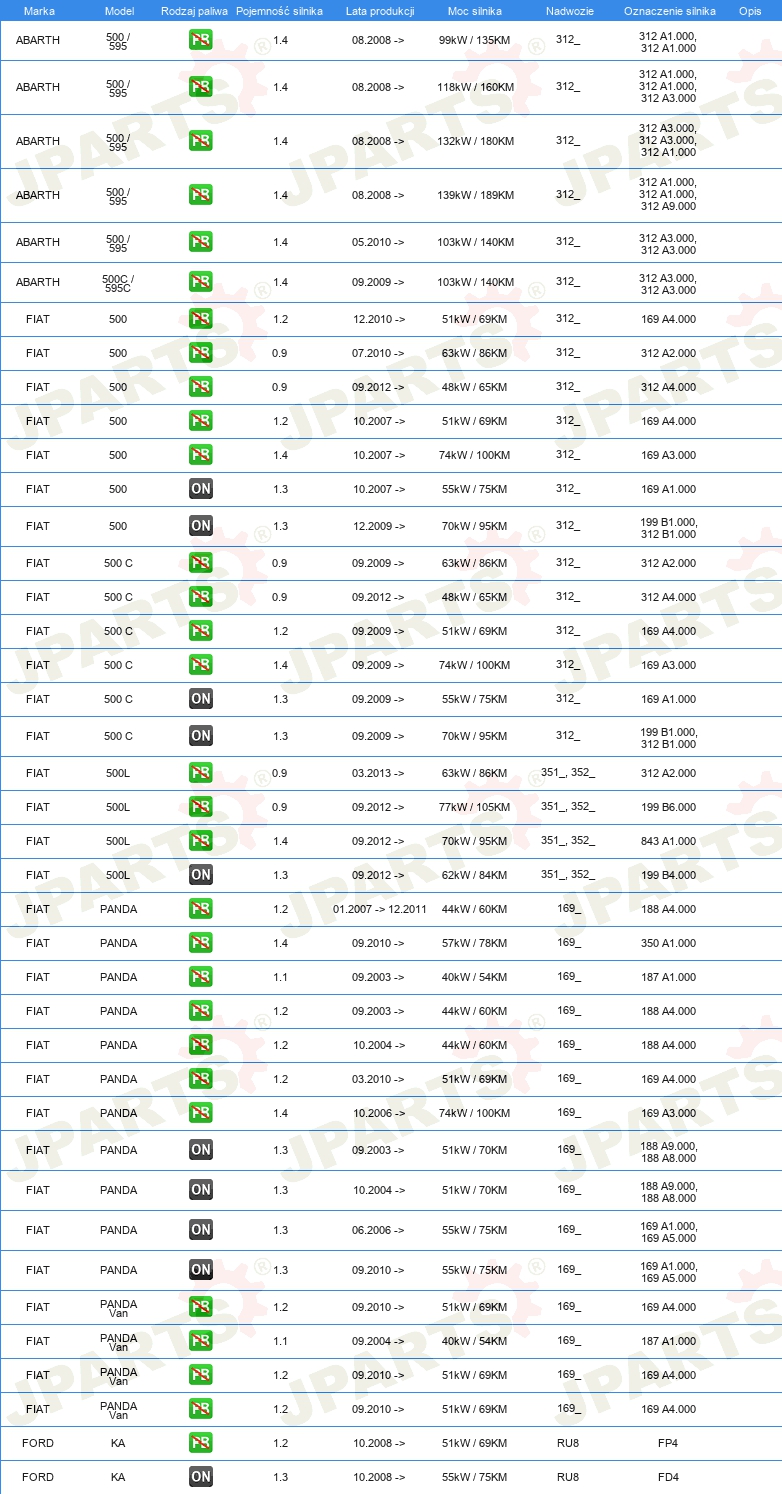The image size is (782, 1494).
Task: Click the Moc silnika column header
Action: pos(475,11)
